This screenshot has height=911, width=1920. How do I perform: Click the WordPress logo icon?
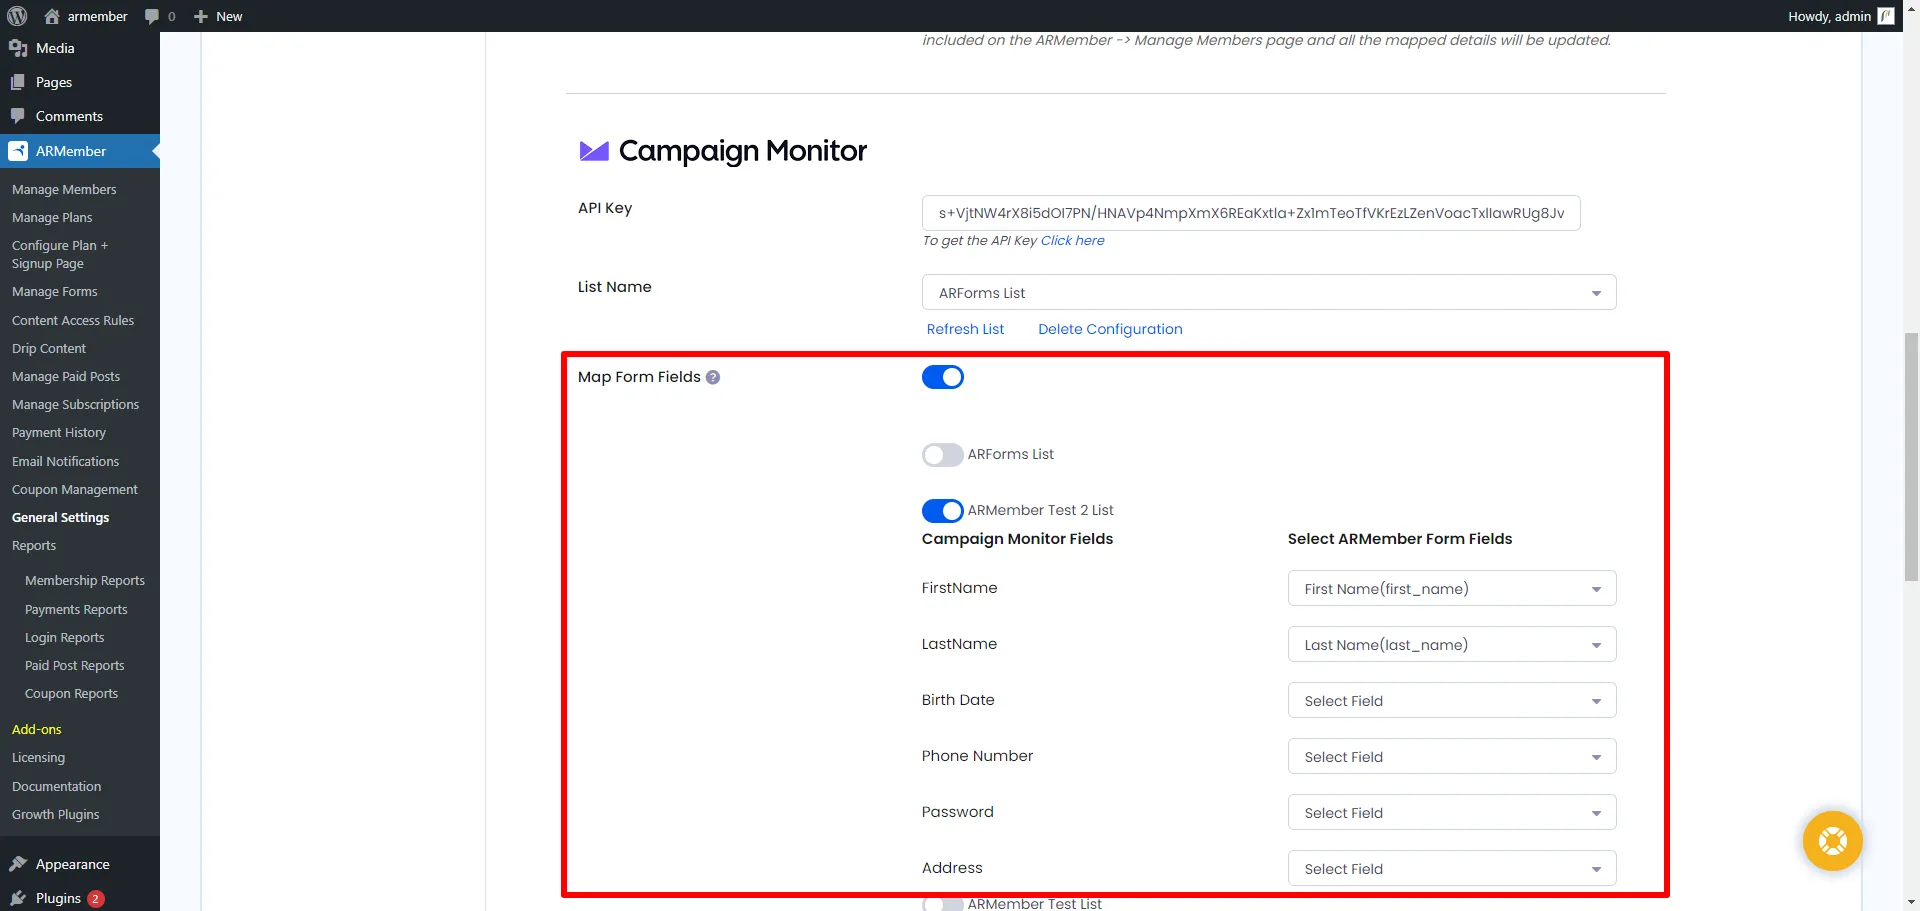pos(17,16)
